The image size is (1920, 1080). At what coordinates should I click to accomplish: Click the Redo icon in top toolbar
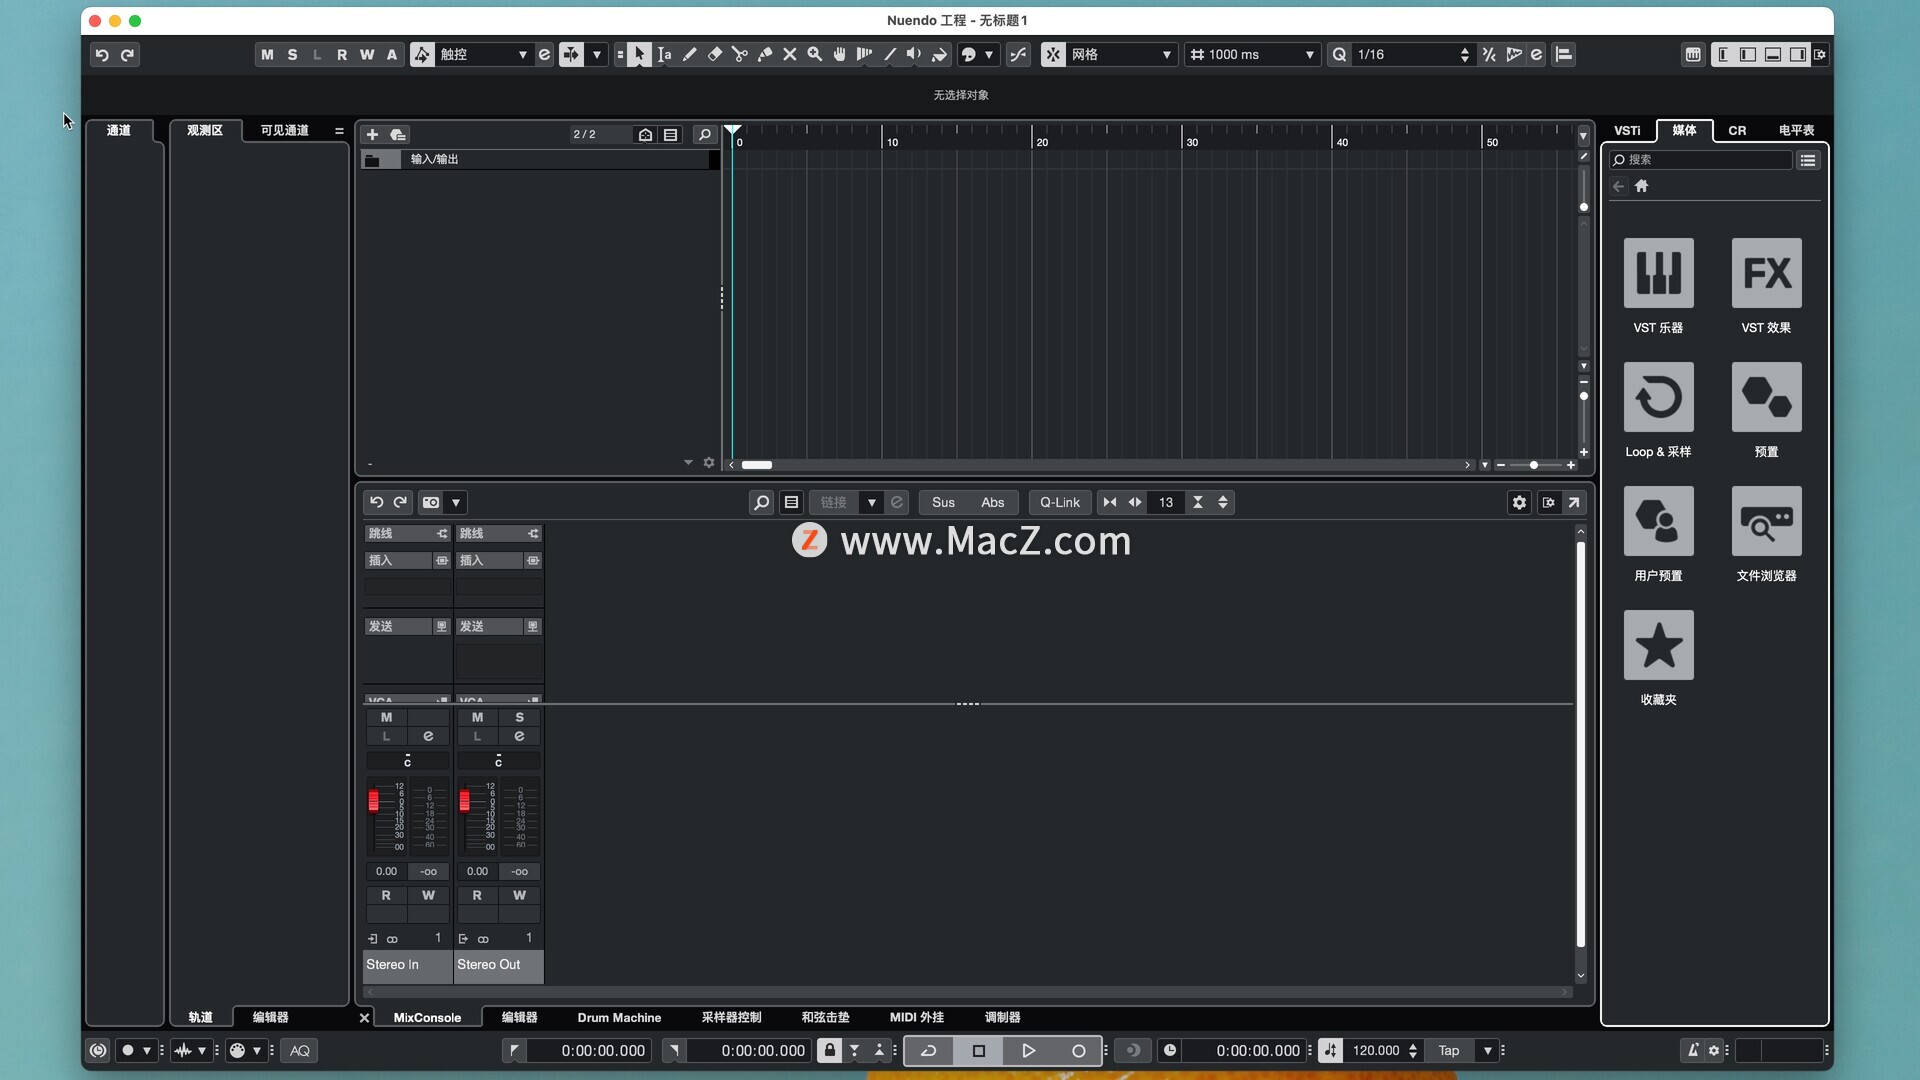tap(127, 55)
